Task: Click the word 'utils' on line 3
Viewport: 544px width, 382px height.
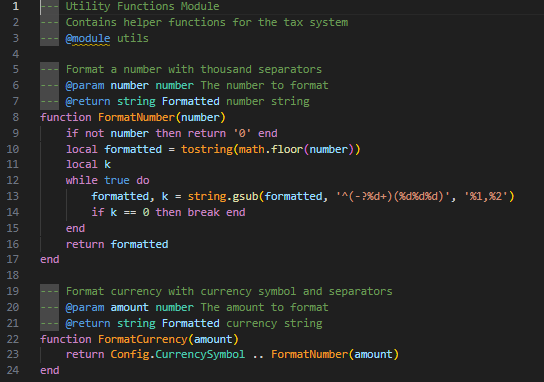Action: pos(133,38)
